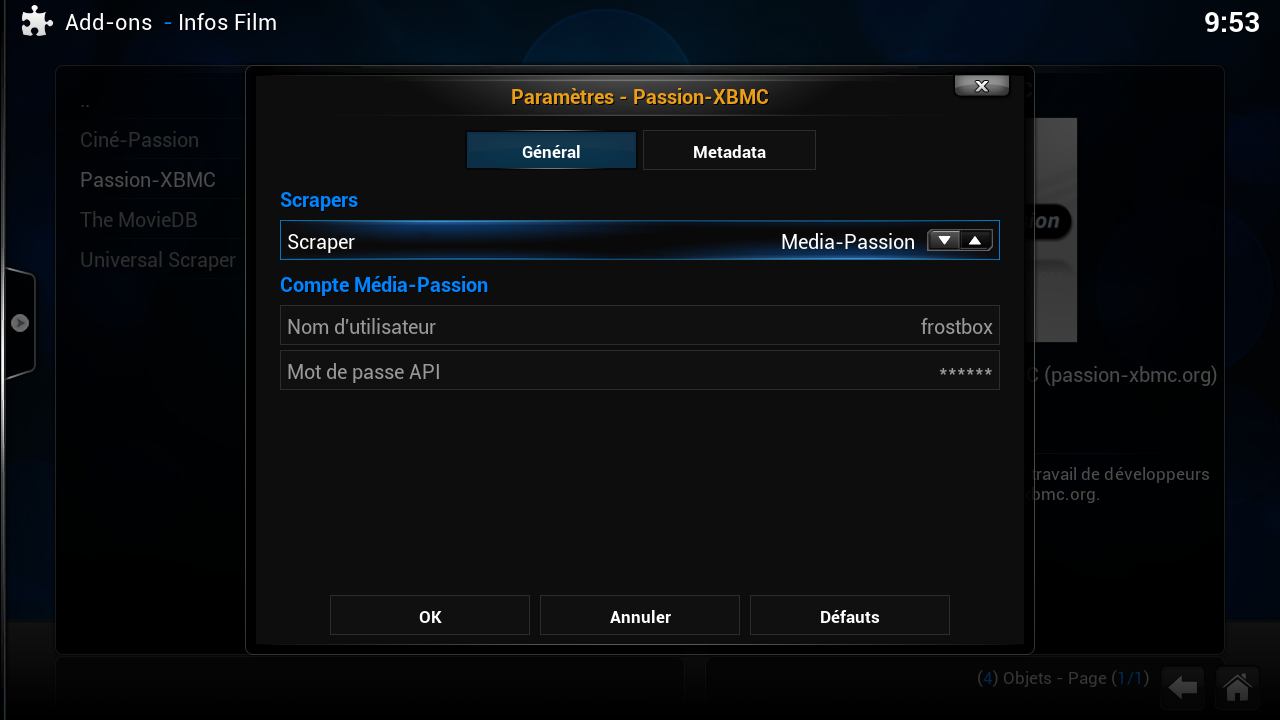1280x720 pixels.
Task: Click the Home icon in bottom corner
Action: pyautogui.click(x=1237, y=687)
